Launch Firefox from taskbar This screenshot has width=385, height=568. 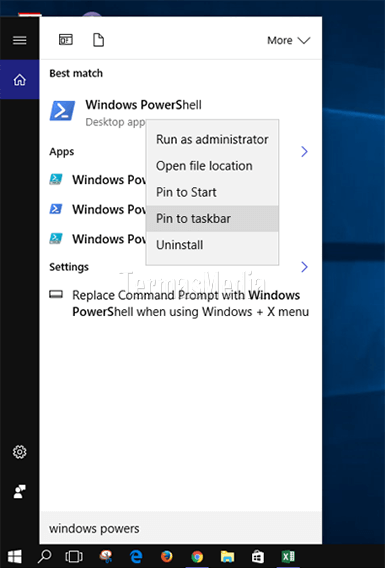(167, 556)
